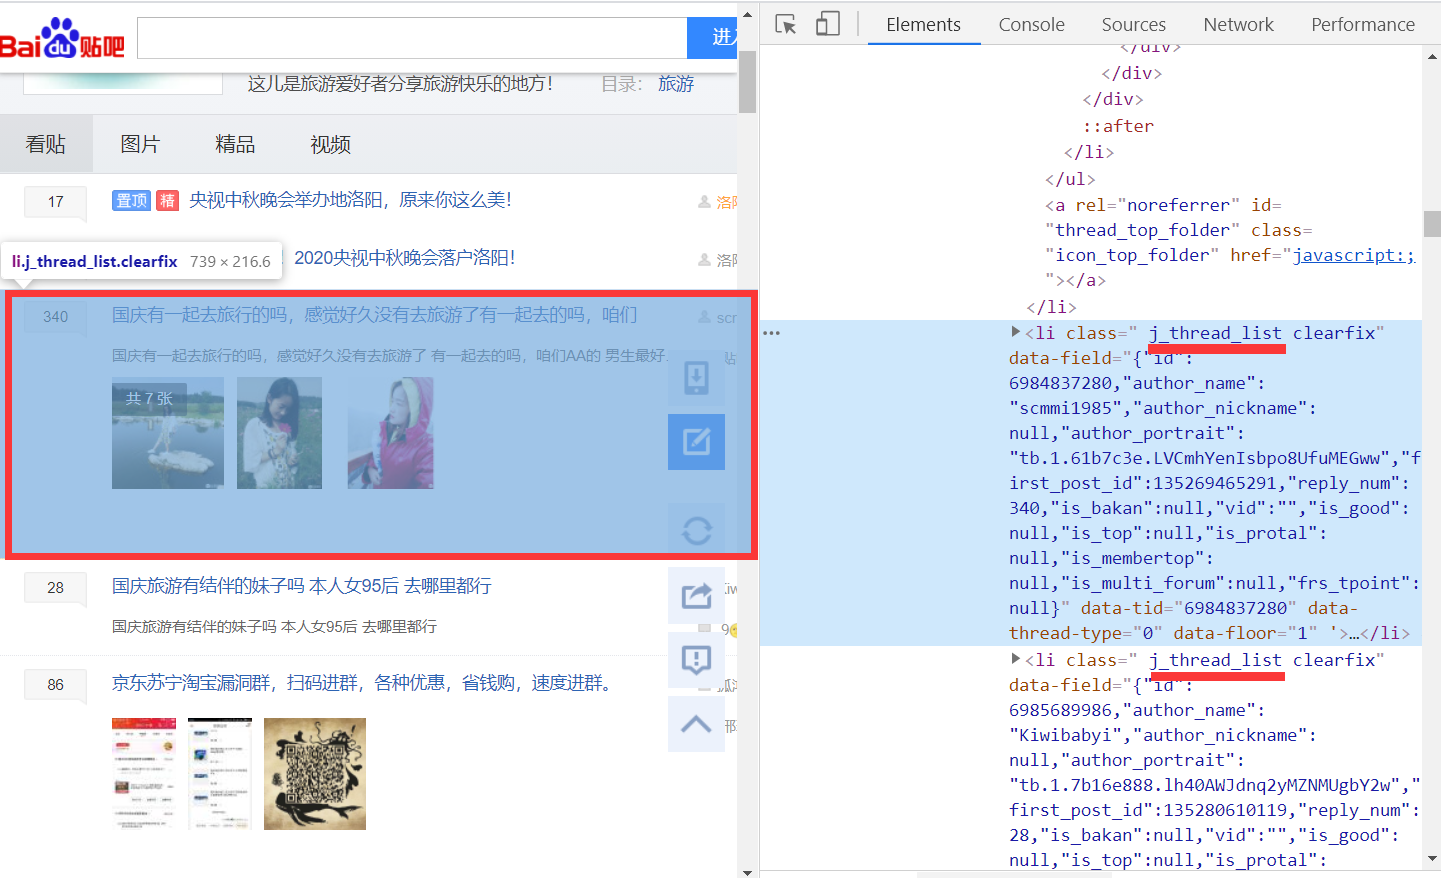Click the webpage vertical scrollbar thumb
Viewport: 1441px width, 878px height.
[x=747, y=81]
